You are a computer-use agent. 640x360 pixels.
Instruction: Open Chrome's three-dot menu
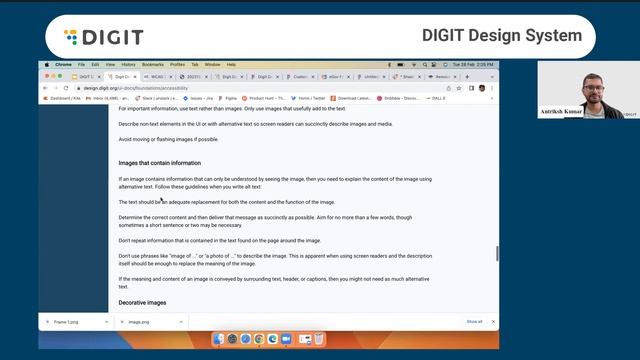492,88
